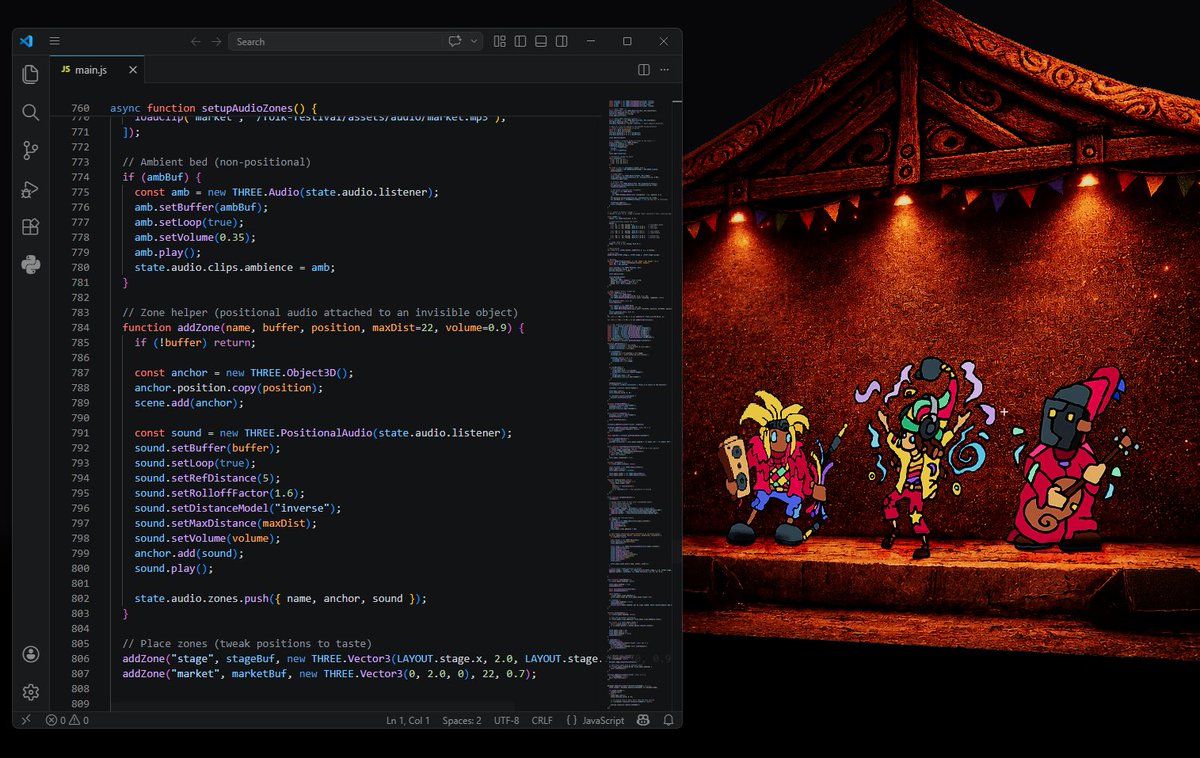This screenshot has height=758, width=1200.
Task: Go forward with the right arrow
Action: coord(216,41)
